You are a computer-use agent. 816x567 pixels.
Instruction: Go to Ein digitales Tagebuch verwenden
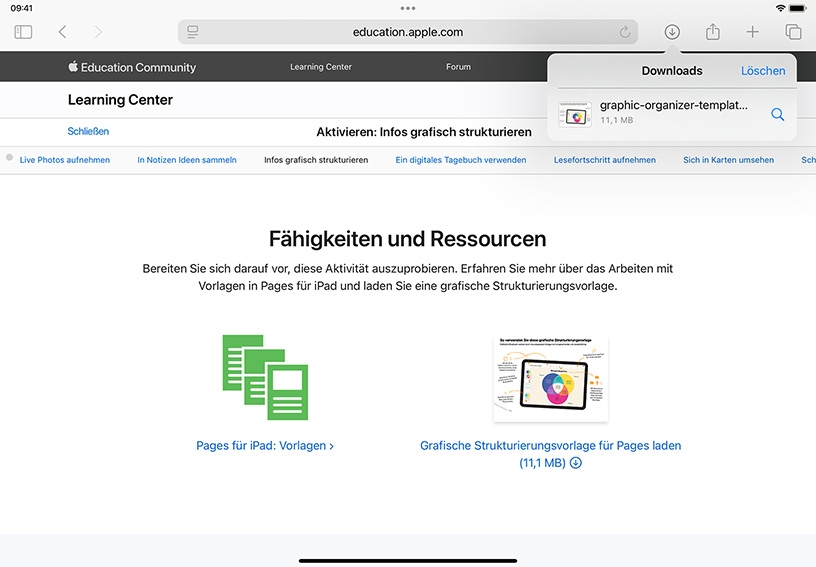(461, 160)
